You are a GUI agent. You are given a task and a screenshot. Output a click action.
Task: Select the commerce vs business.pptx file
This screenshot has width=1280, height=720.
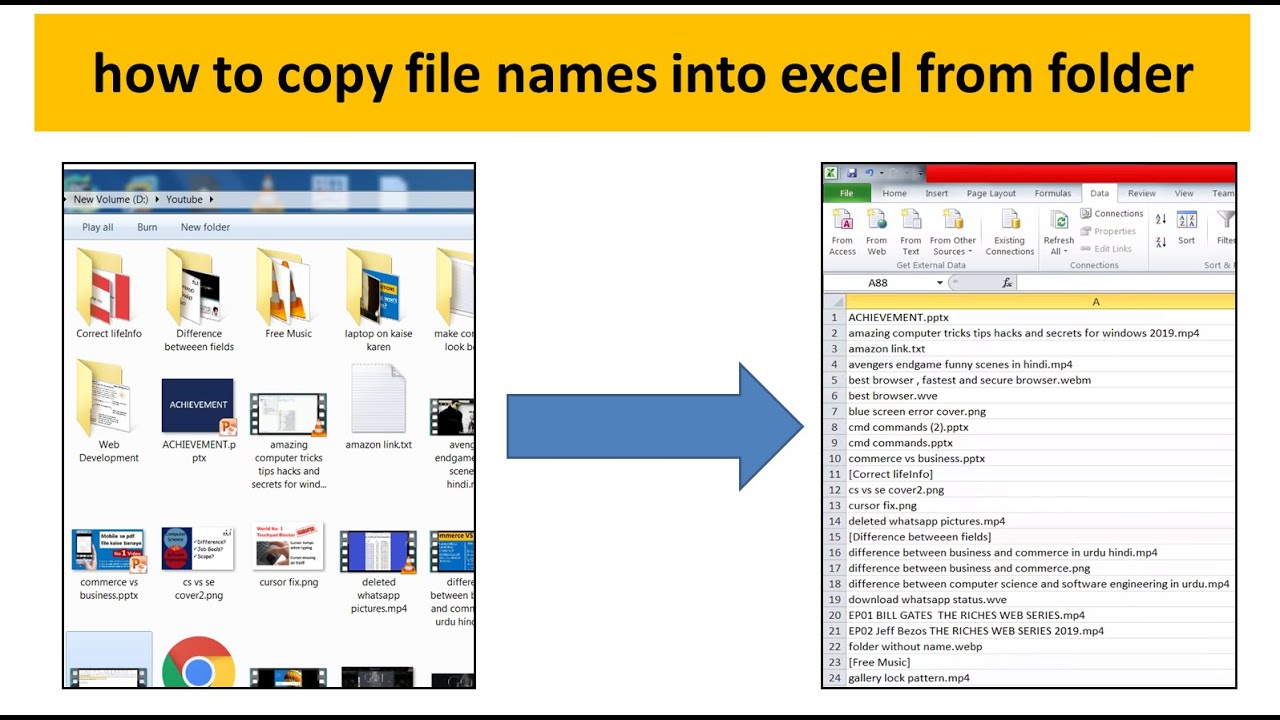pos(109,565)
